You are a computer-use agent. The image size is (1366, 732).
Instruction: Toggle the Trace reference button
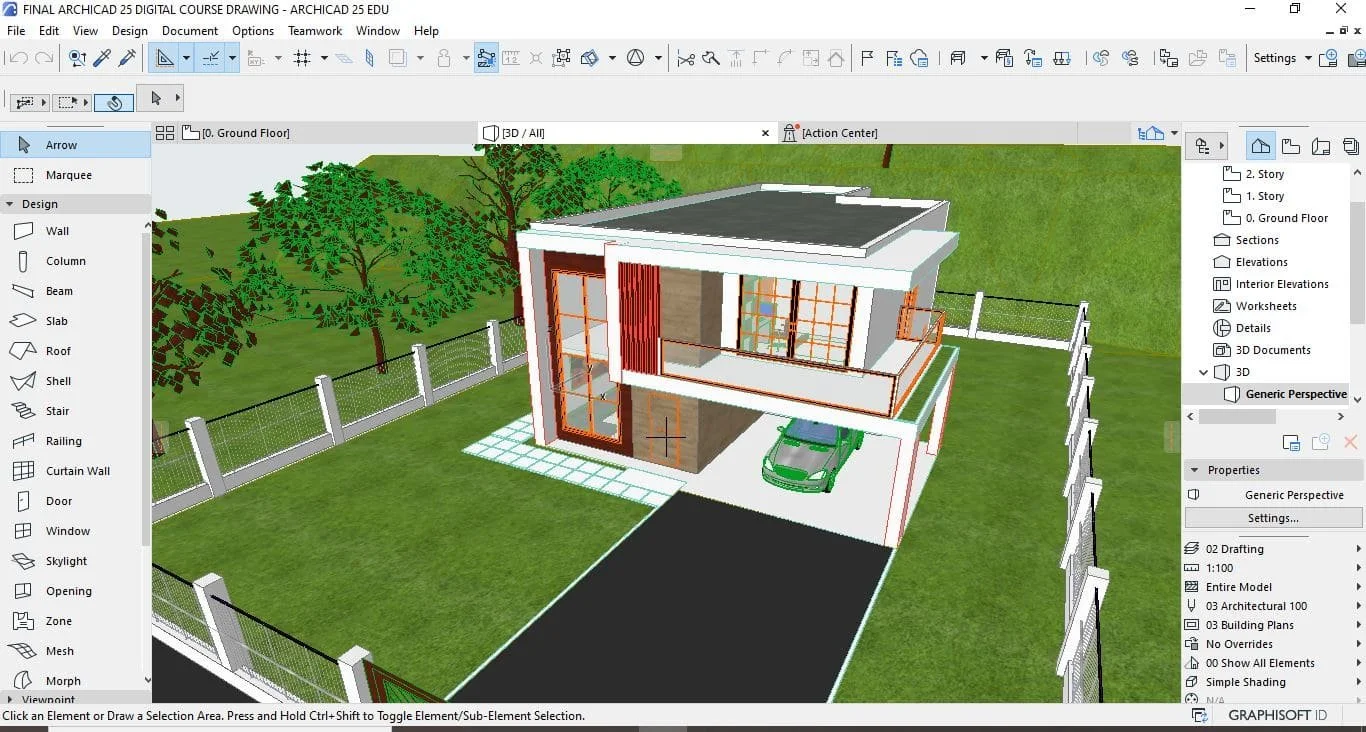pyautogui.click(x=397, y=58)
